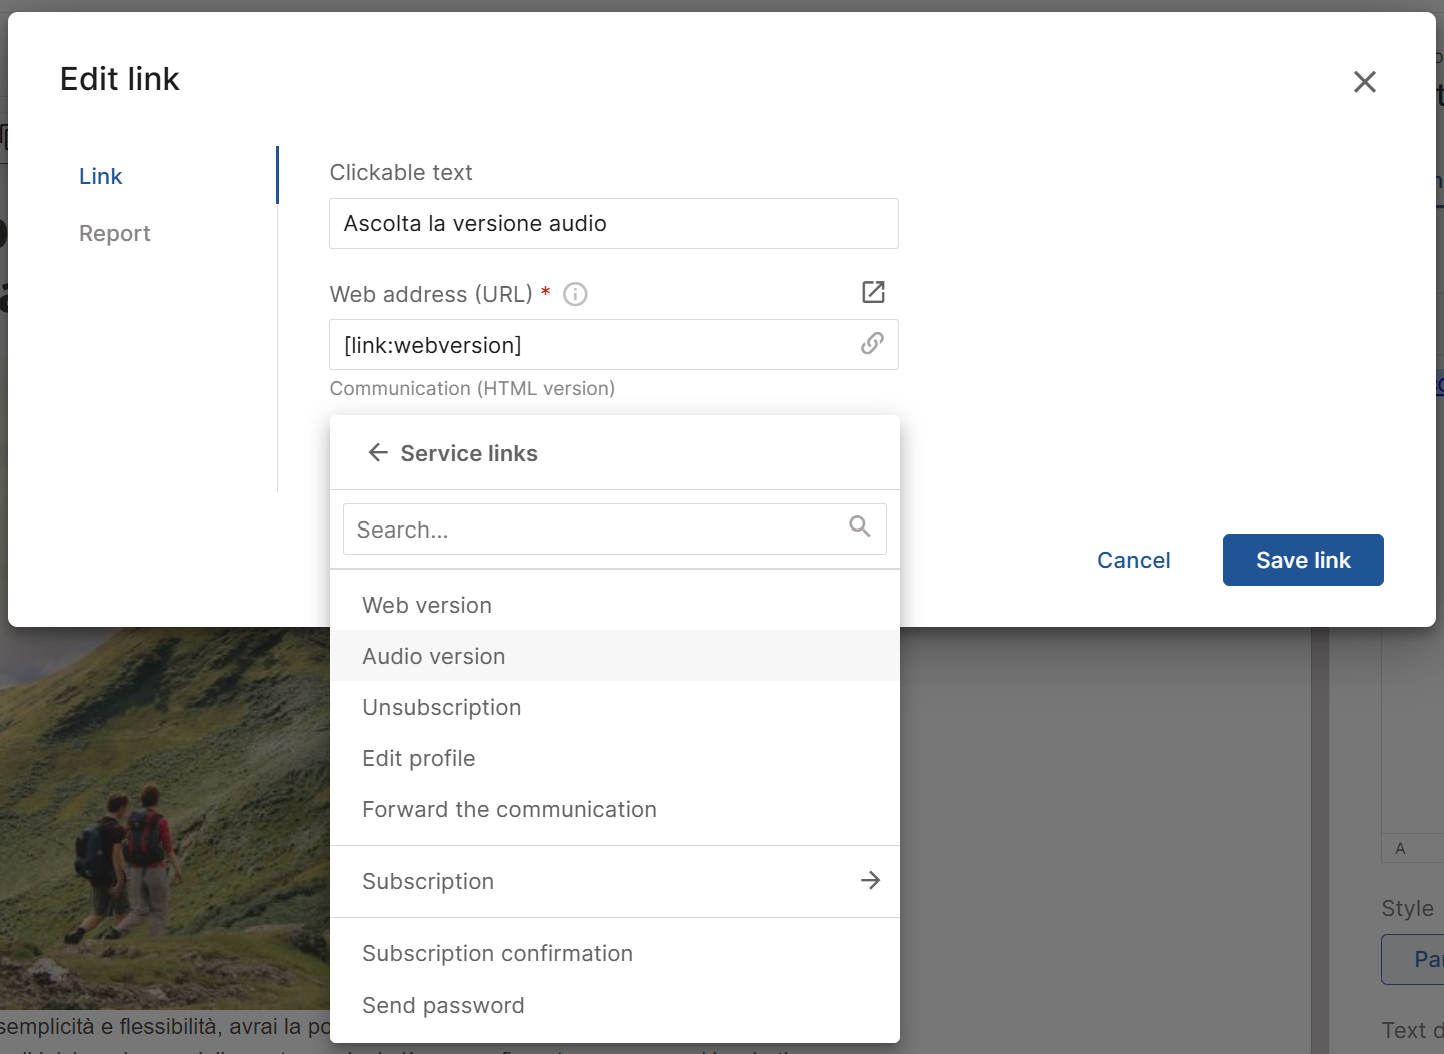Expand the Subscription submenu arrow
This screenshot has height=1054, width=1444.
870,880
